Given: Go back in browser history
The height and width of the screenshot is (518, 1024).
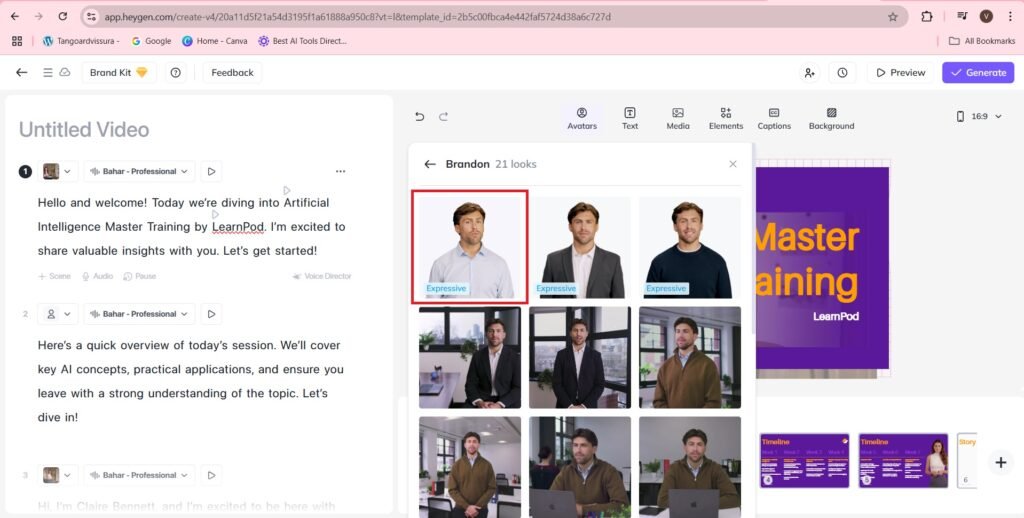Looking at the screenshot, I should [15, 16].
